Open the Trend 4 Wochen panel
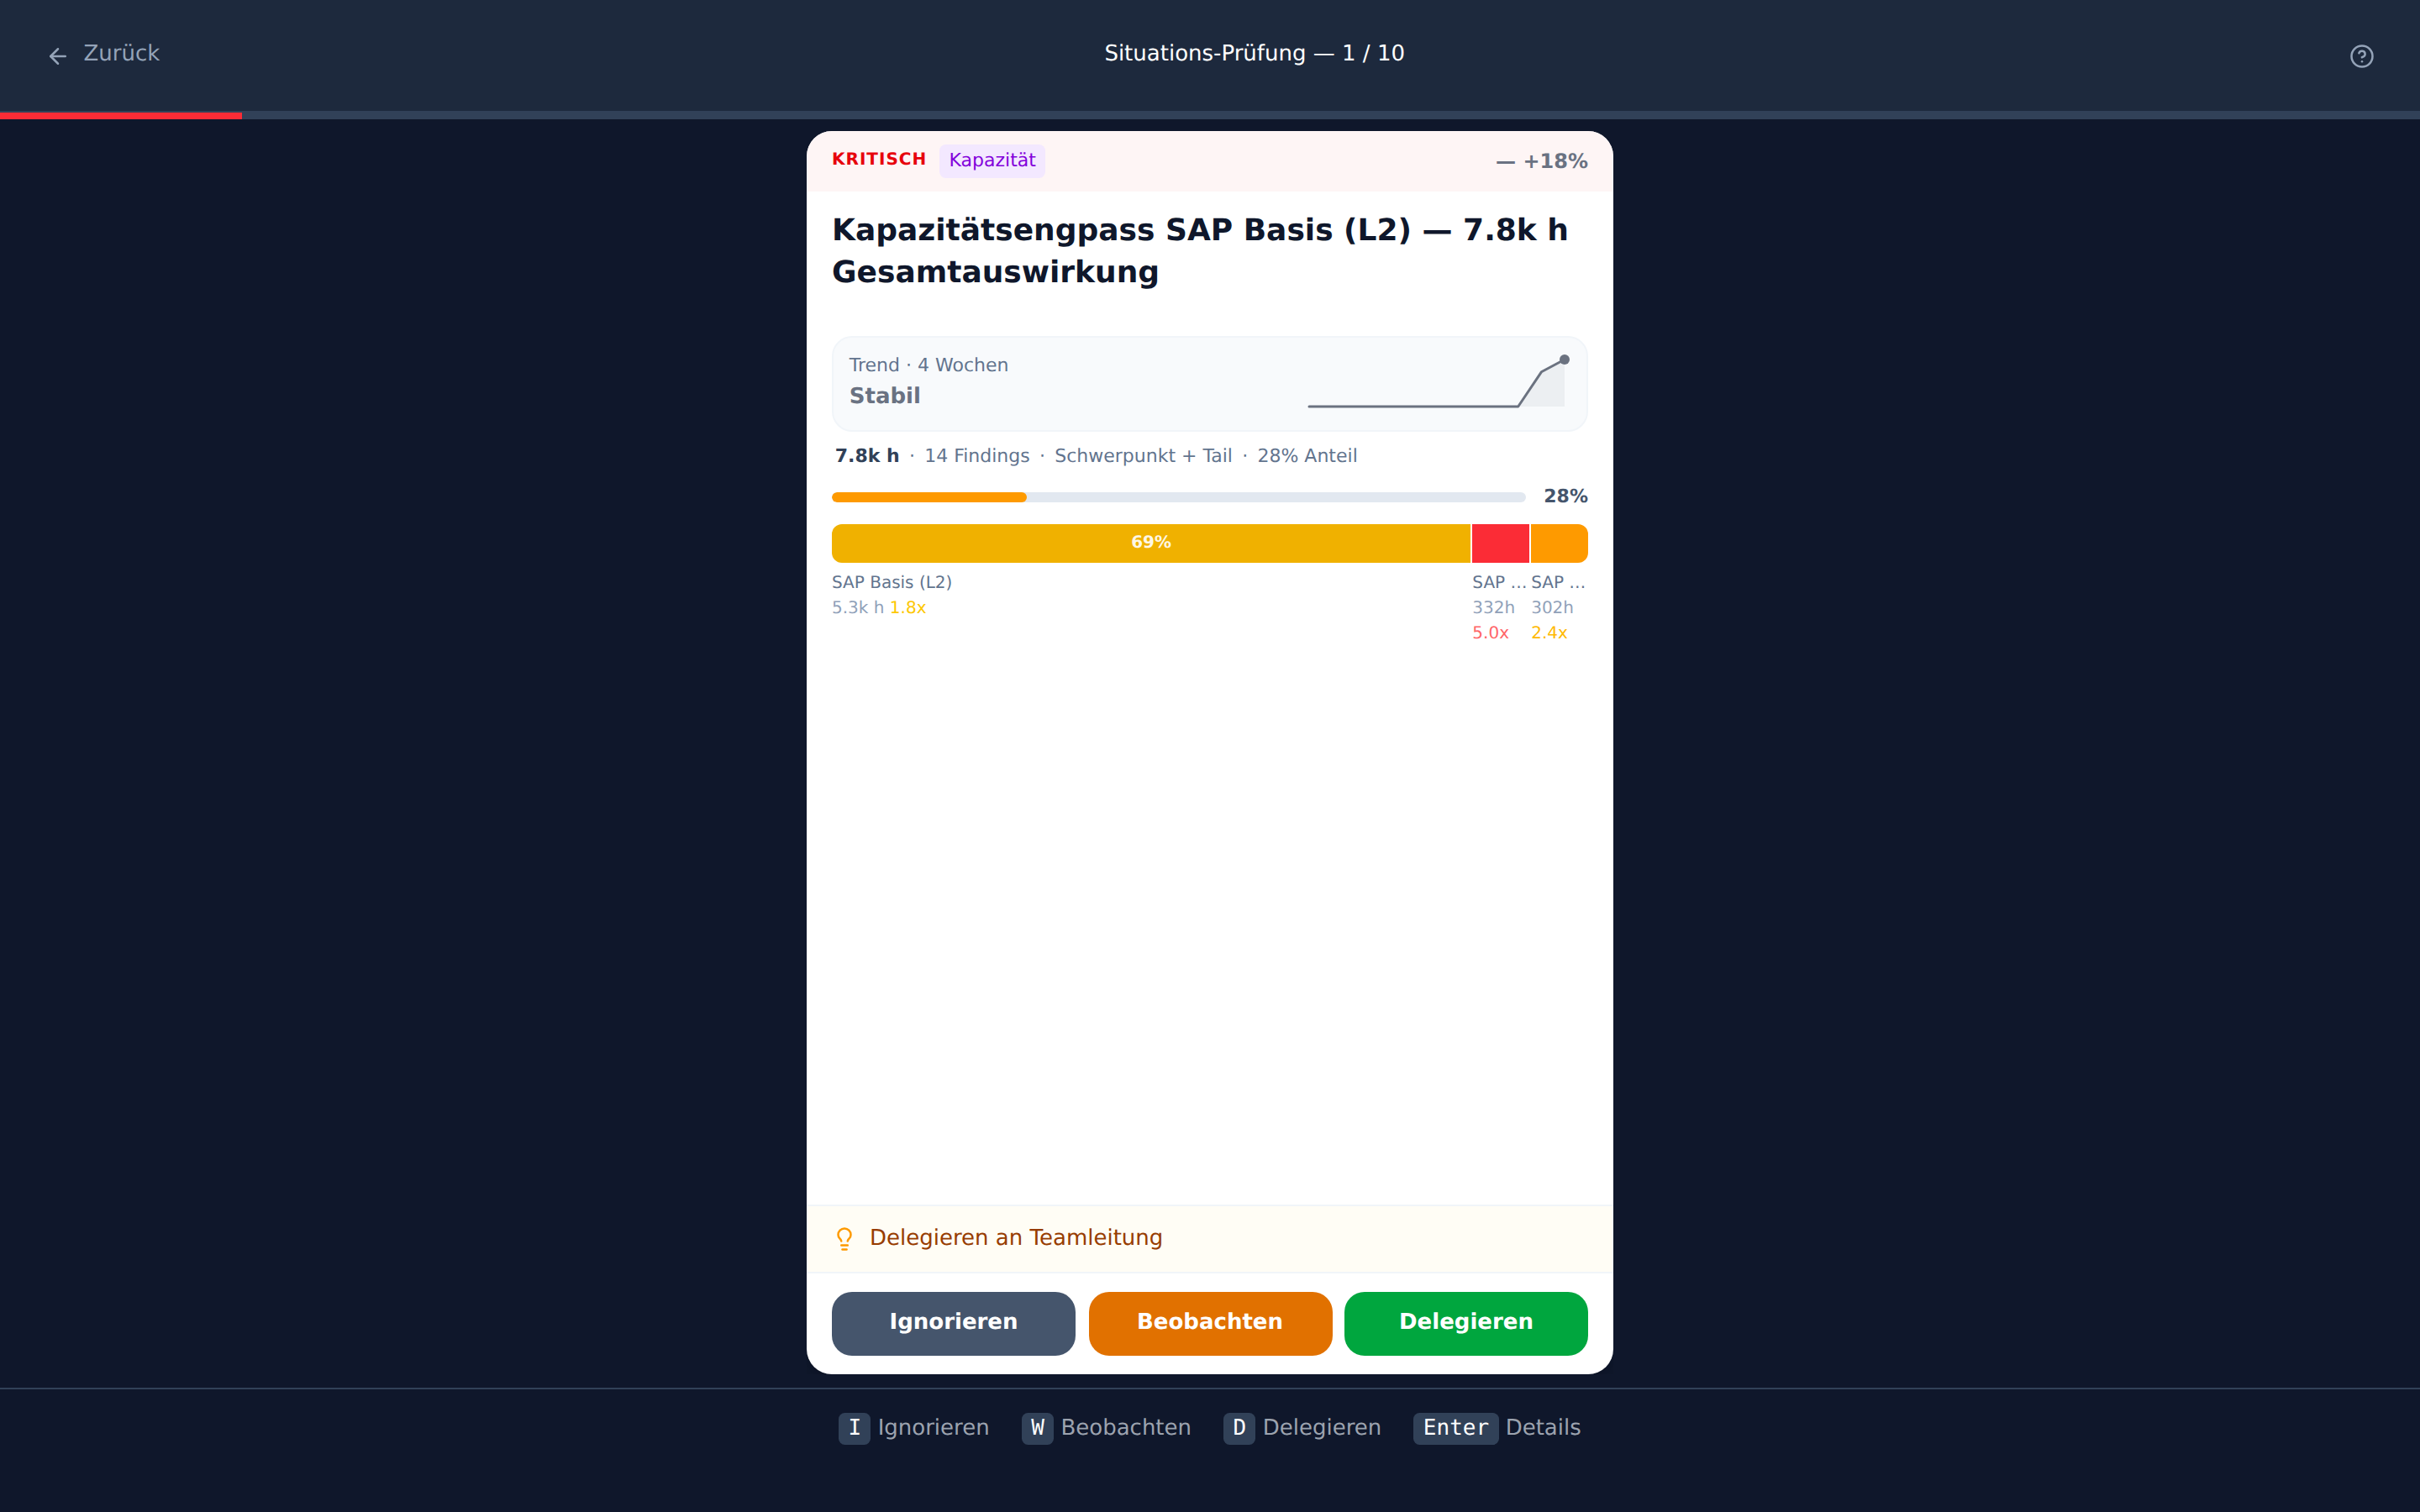Screen dimensions: 2420x1512 [1209, 384]
